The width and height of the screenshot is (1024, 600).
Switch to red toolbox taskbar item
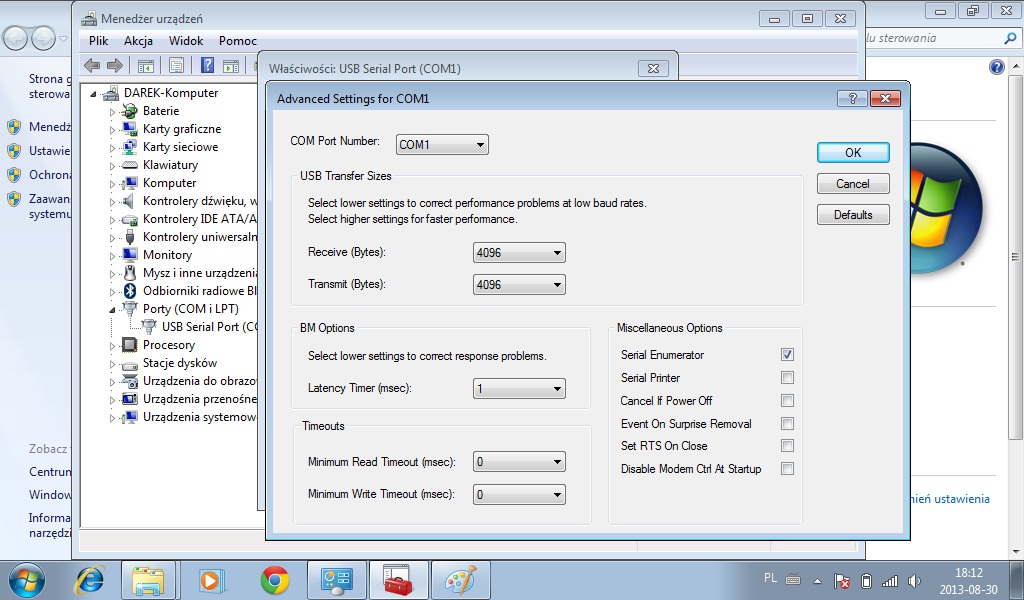point(398,580)
